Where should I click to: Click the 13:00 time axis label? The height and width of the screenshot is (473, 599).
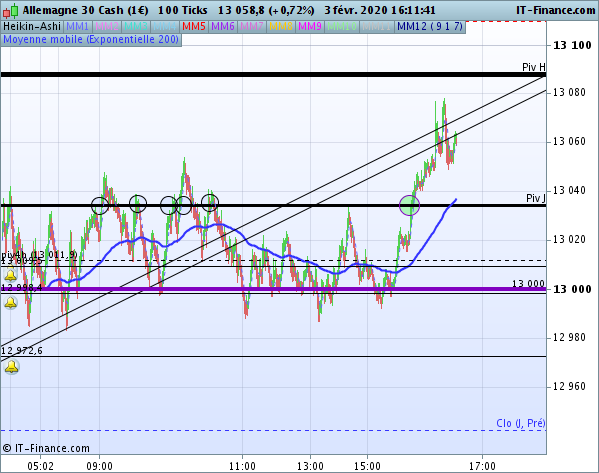tap(310, 466)
